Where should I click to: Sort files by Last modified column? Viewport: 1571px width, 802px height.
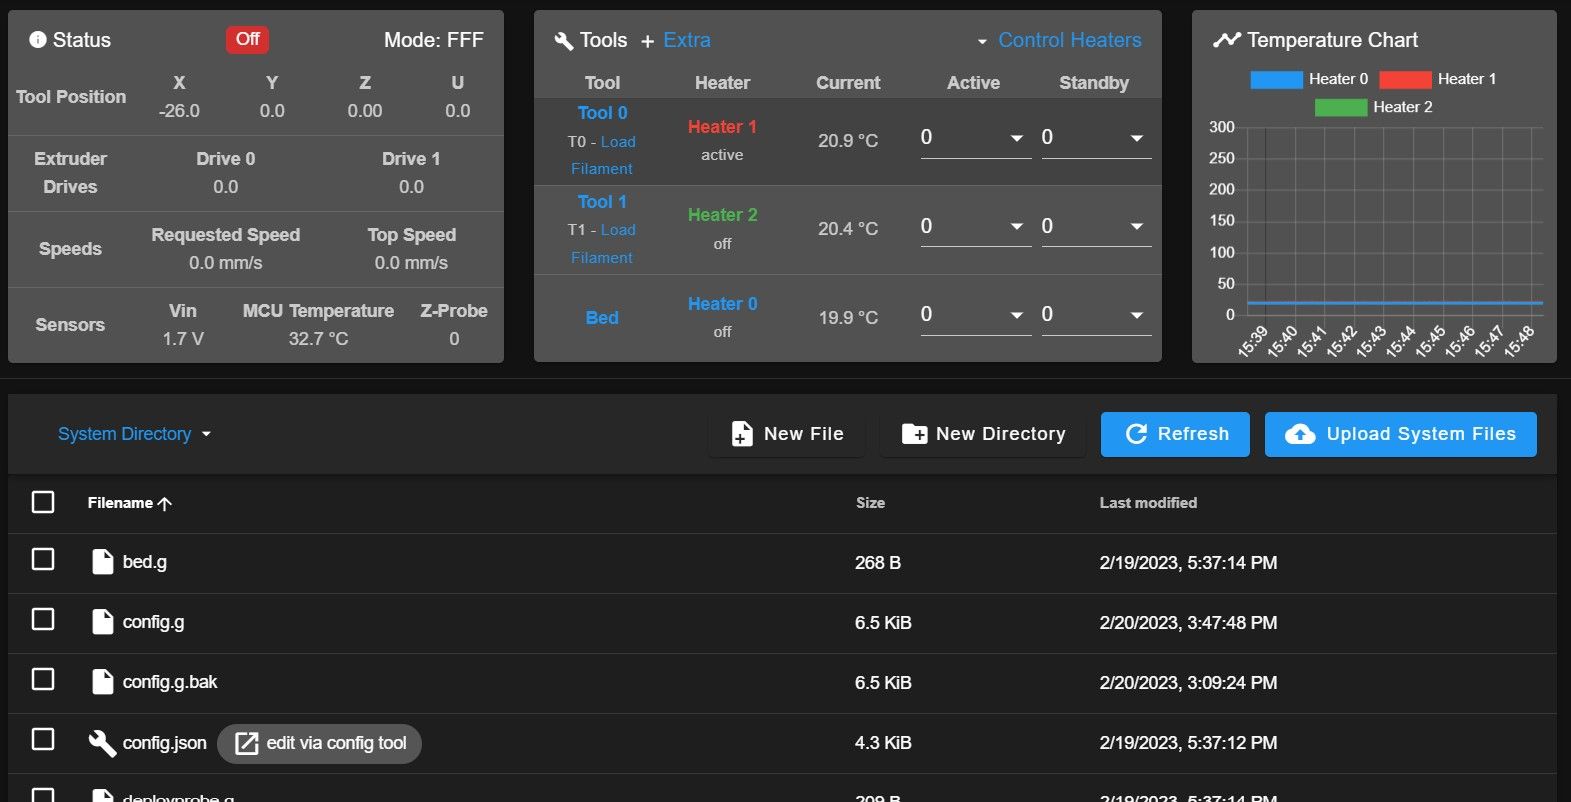pyautogui.click(x=1148, y=503)
